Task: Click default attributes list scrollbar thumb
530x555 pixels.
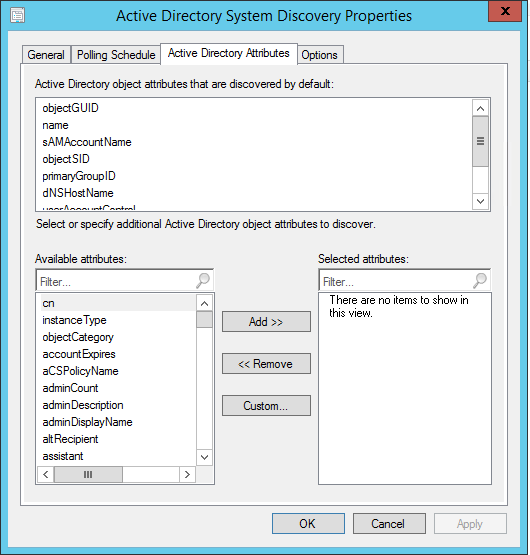Action: [480, 141]
